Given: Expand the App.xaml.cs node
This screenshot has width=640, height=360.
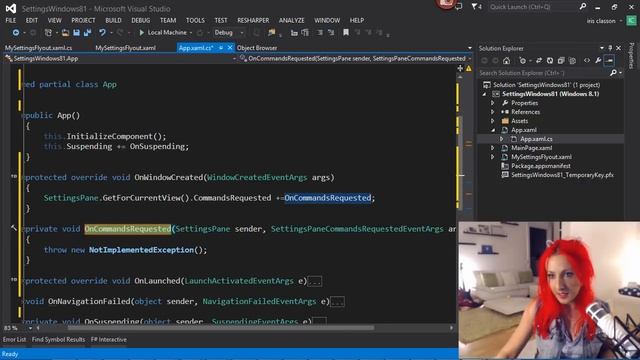Looking at the screenshot, I should coord(502,139).
